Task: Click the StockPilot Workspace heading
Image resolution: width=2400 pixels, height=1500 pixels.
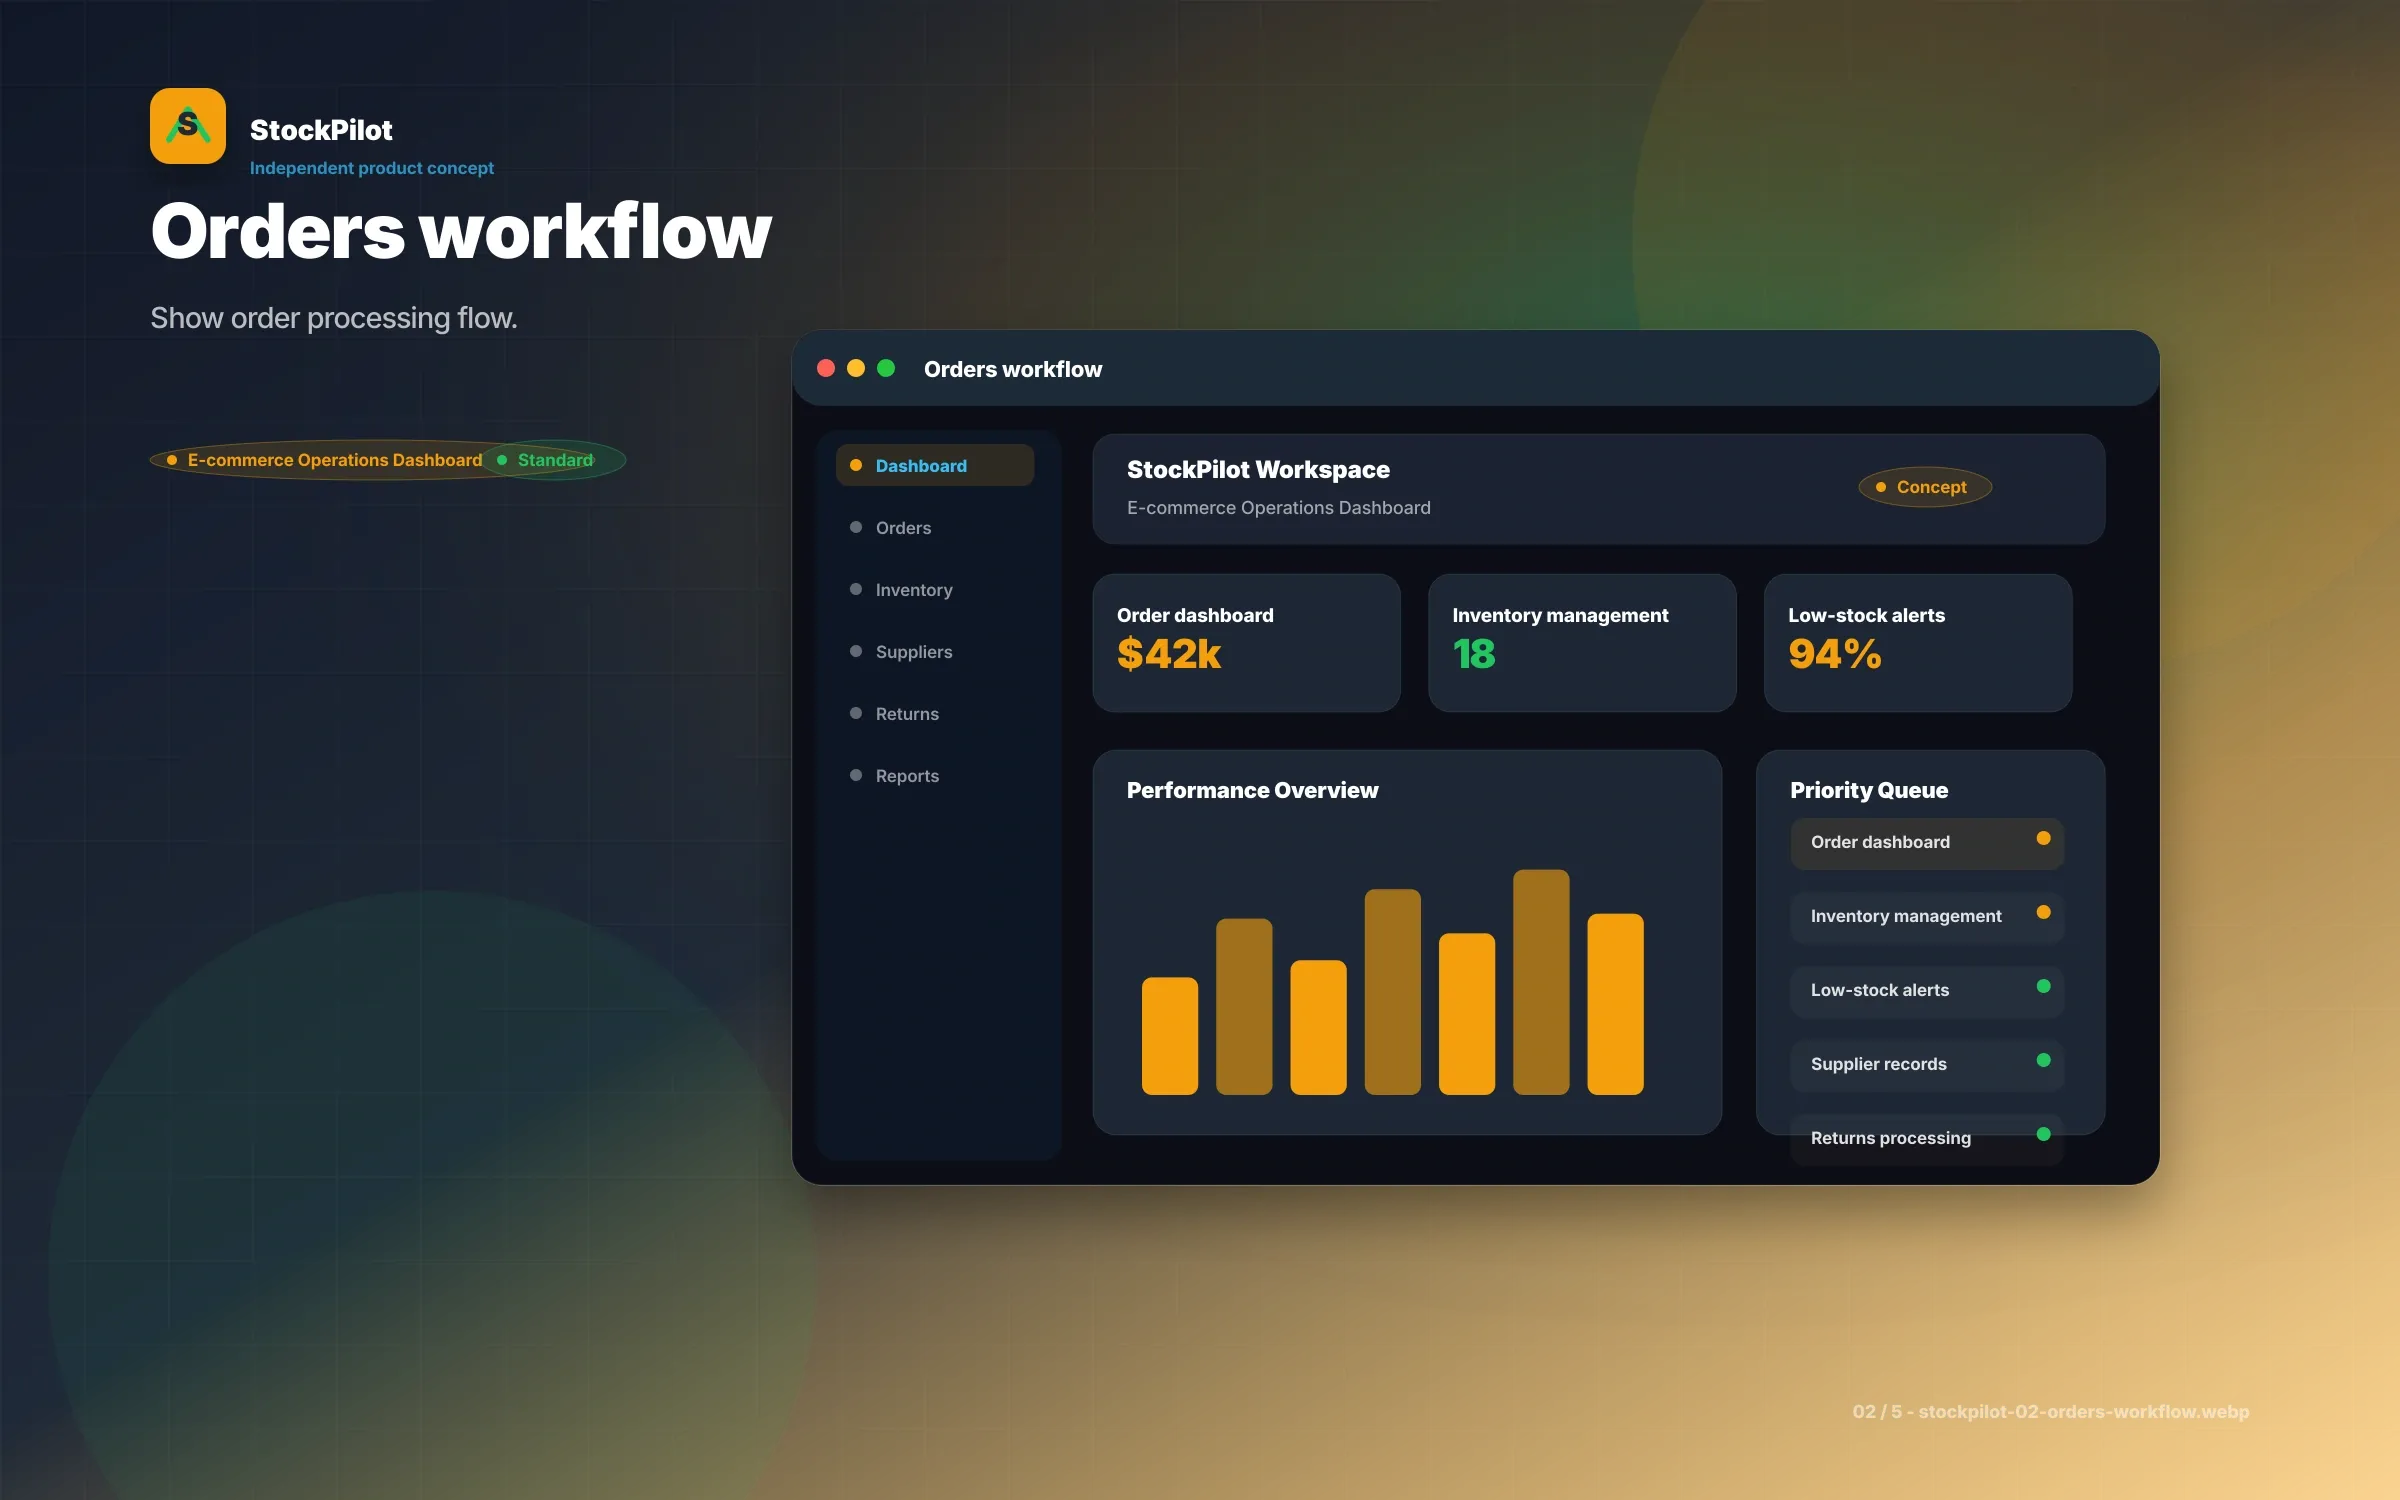Action: [x=1258, y=470]
